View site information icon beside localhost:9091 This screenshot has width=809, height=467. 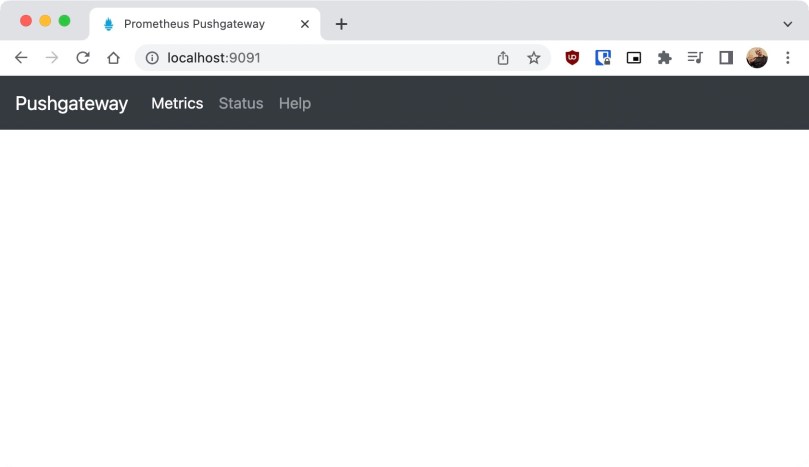152,58
